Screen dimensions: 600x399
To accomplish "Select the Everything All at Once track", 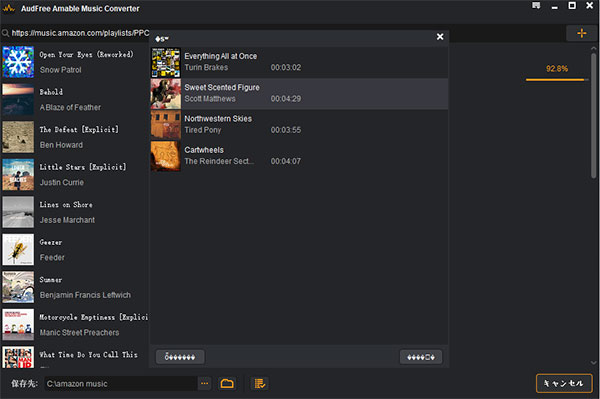I will pyautogui.click(x=299, y=62).
